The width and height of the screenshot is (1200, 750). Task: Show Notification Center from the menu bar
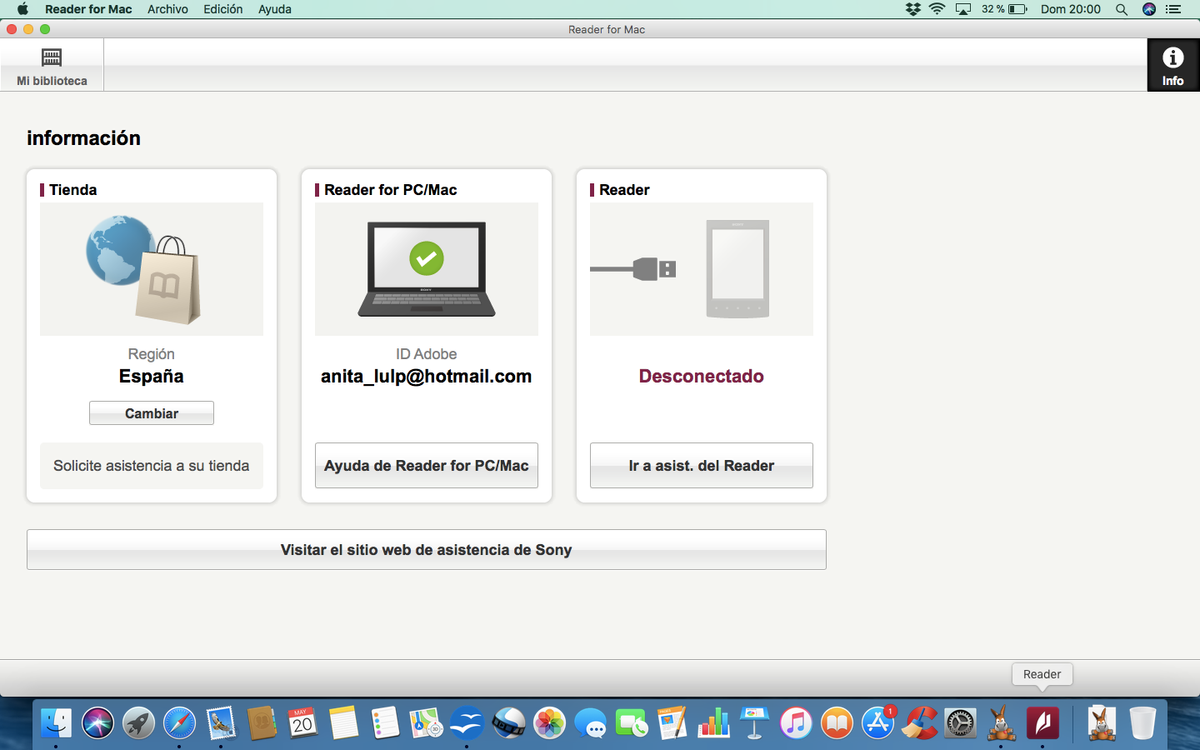pyautogui.click(x=1174, y=9)
